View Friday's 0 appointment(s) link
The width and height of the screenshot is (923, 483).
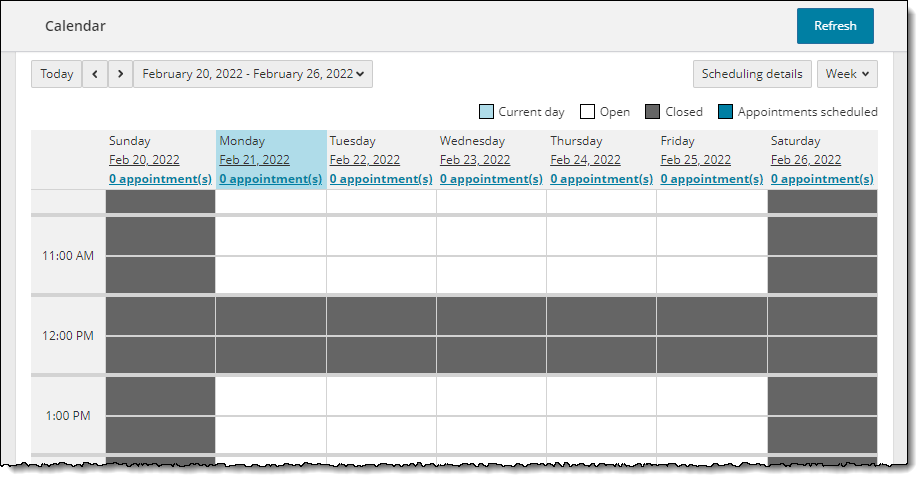coord(712,179)
